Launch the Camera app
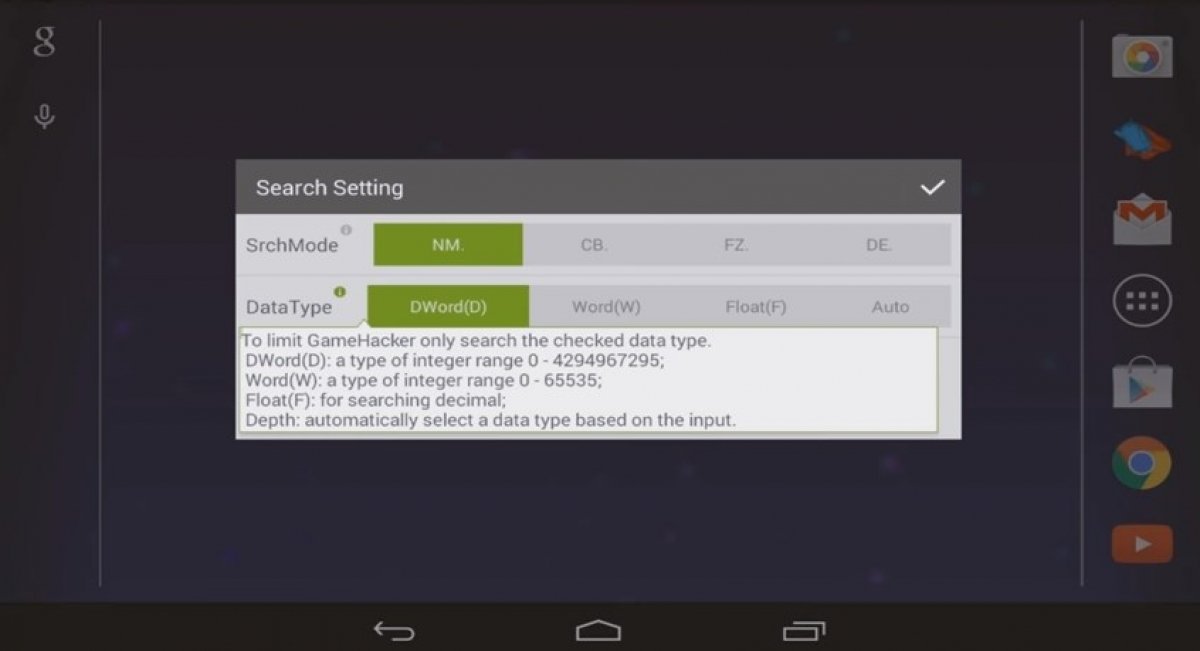The image size is (1200, 651). 1142,56
